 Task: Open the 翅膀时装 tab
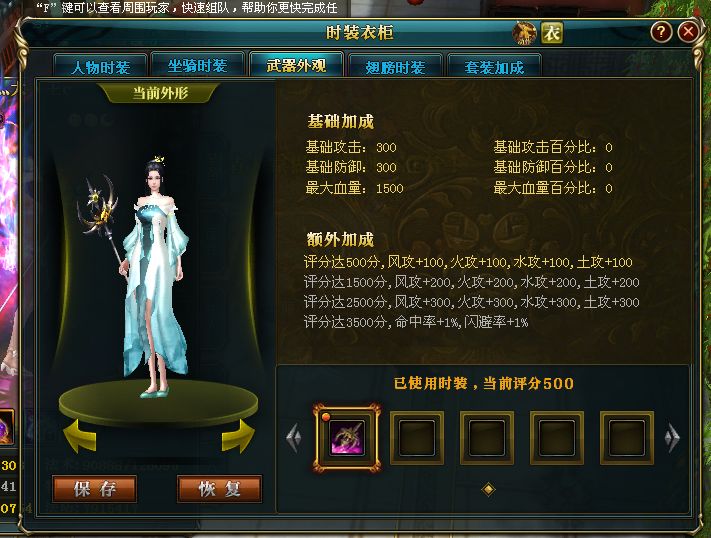pyautogui.click(x=395, y=66)
